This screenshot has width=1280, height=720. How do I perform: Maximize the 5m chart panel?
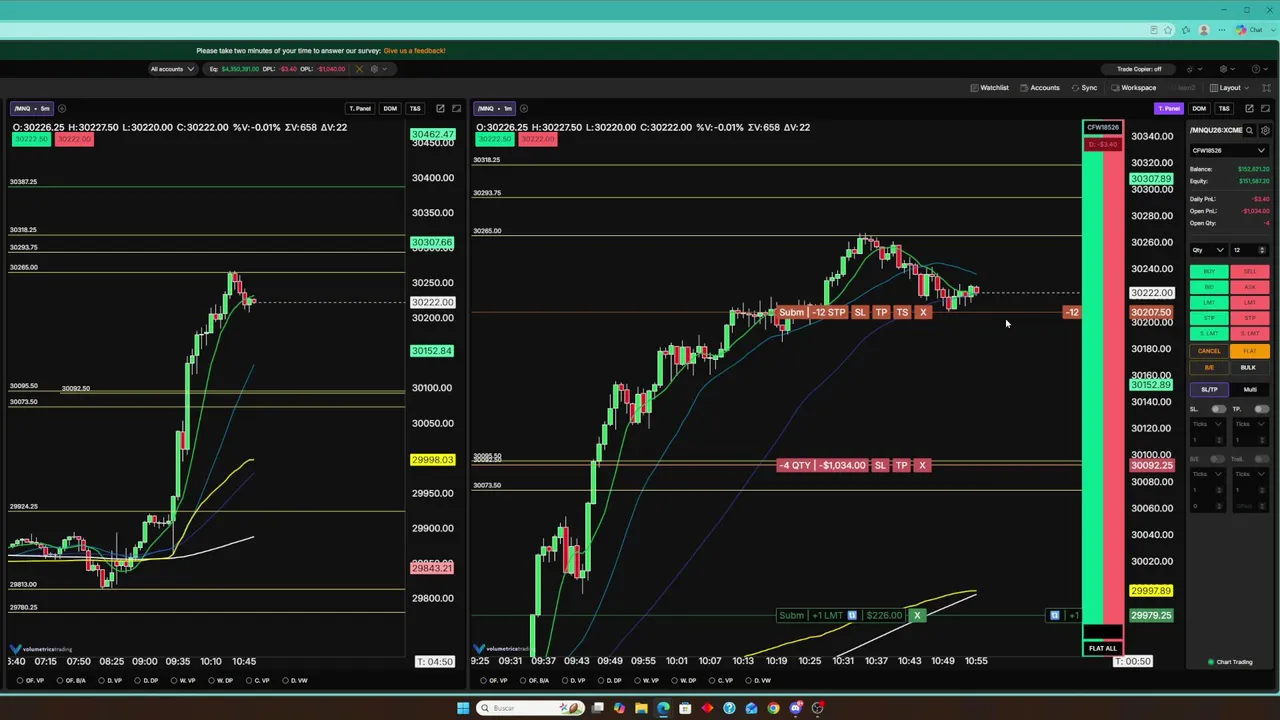click(x=457, y=108)
